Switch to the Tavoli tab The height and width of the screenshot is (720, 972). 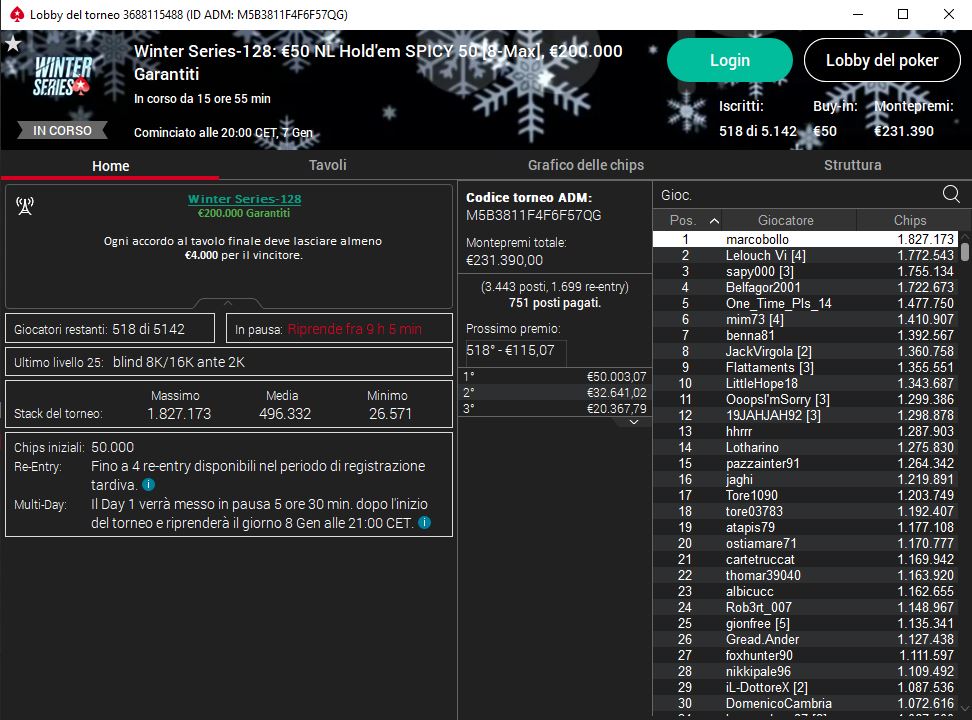click(x=328, y=165)
